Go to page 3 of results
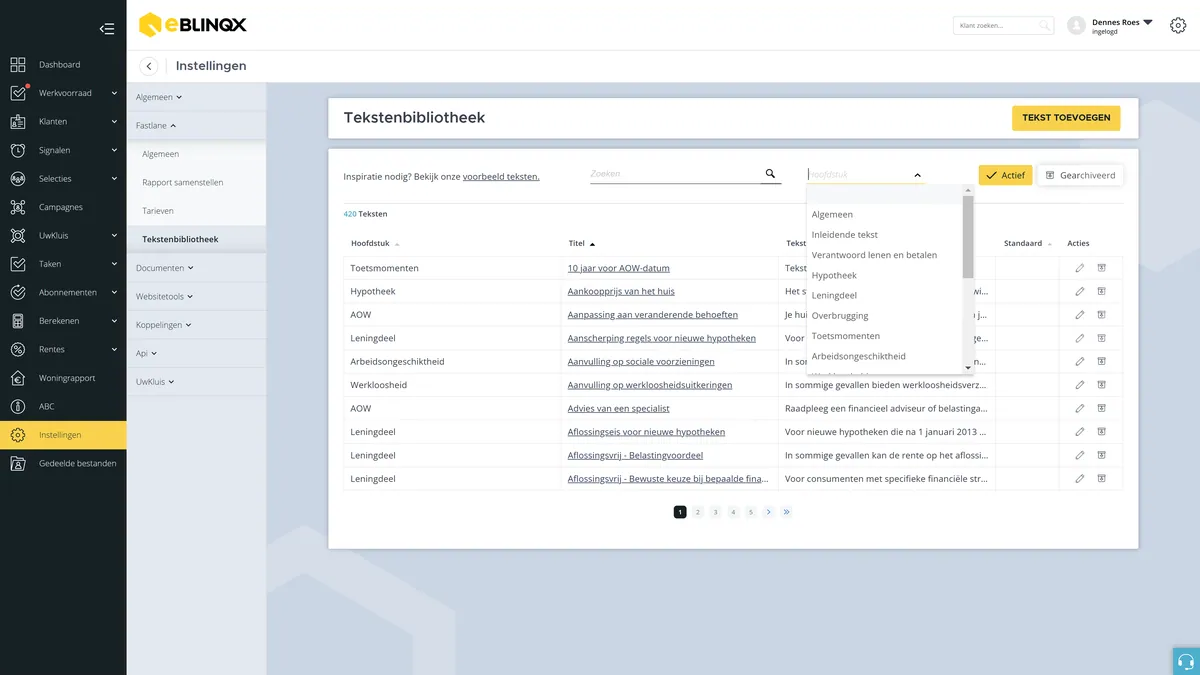The image size is (1200, 675). 716,512
